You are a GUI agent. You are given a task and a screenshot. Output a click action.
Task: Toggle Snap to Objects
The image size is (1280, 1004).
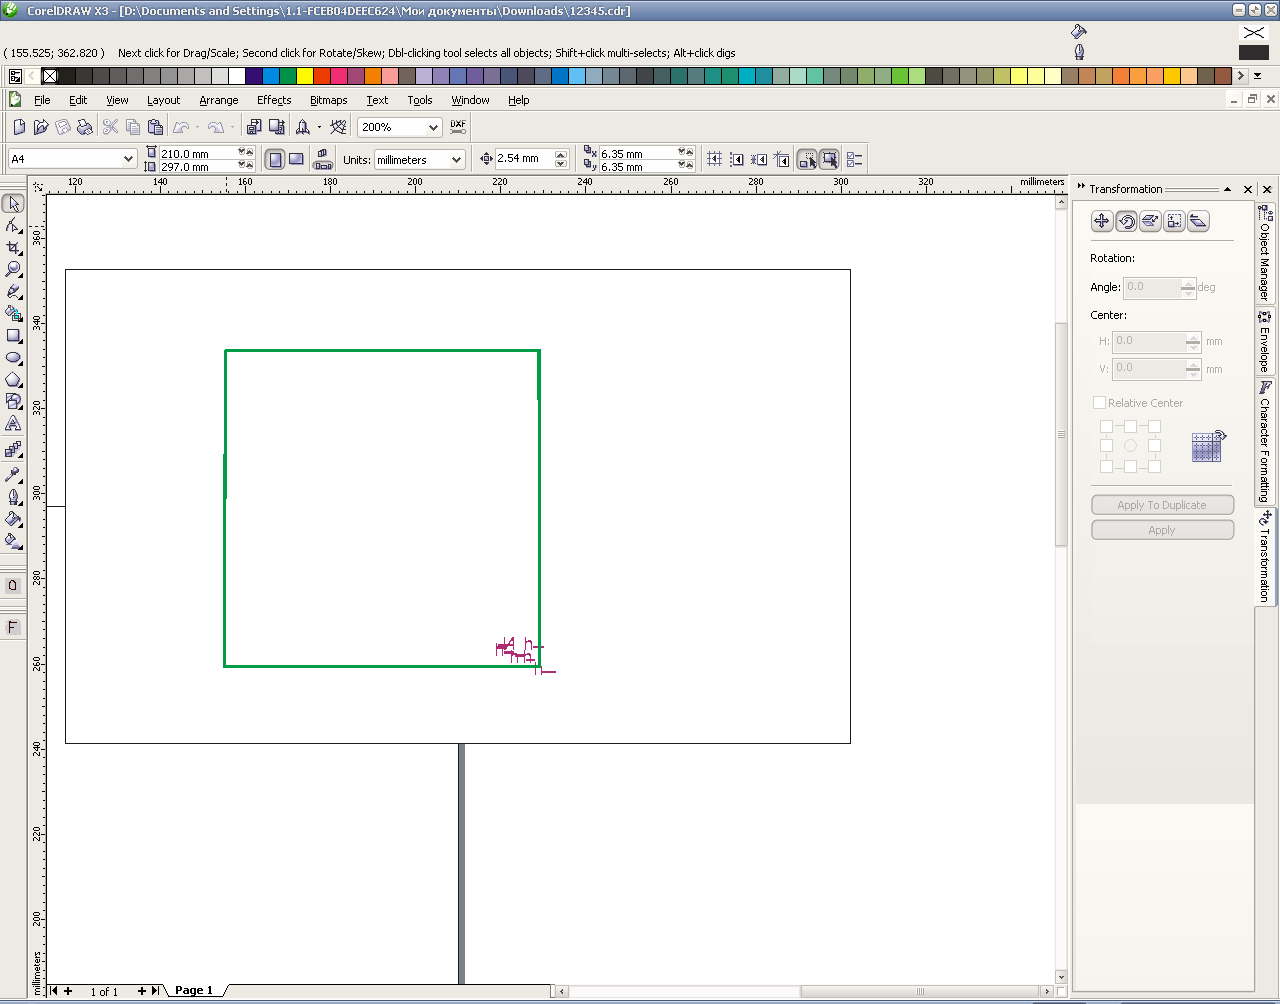point(759,159)
